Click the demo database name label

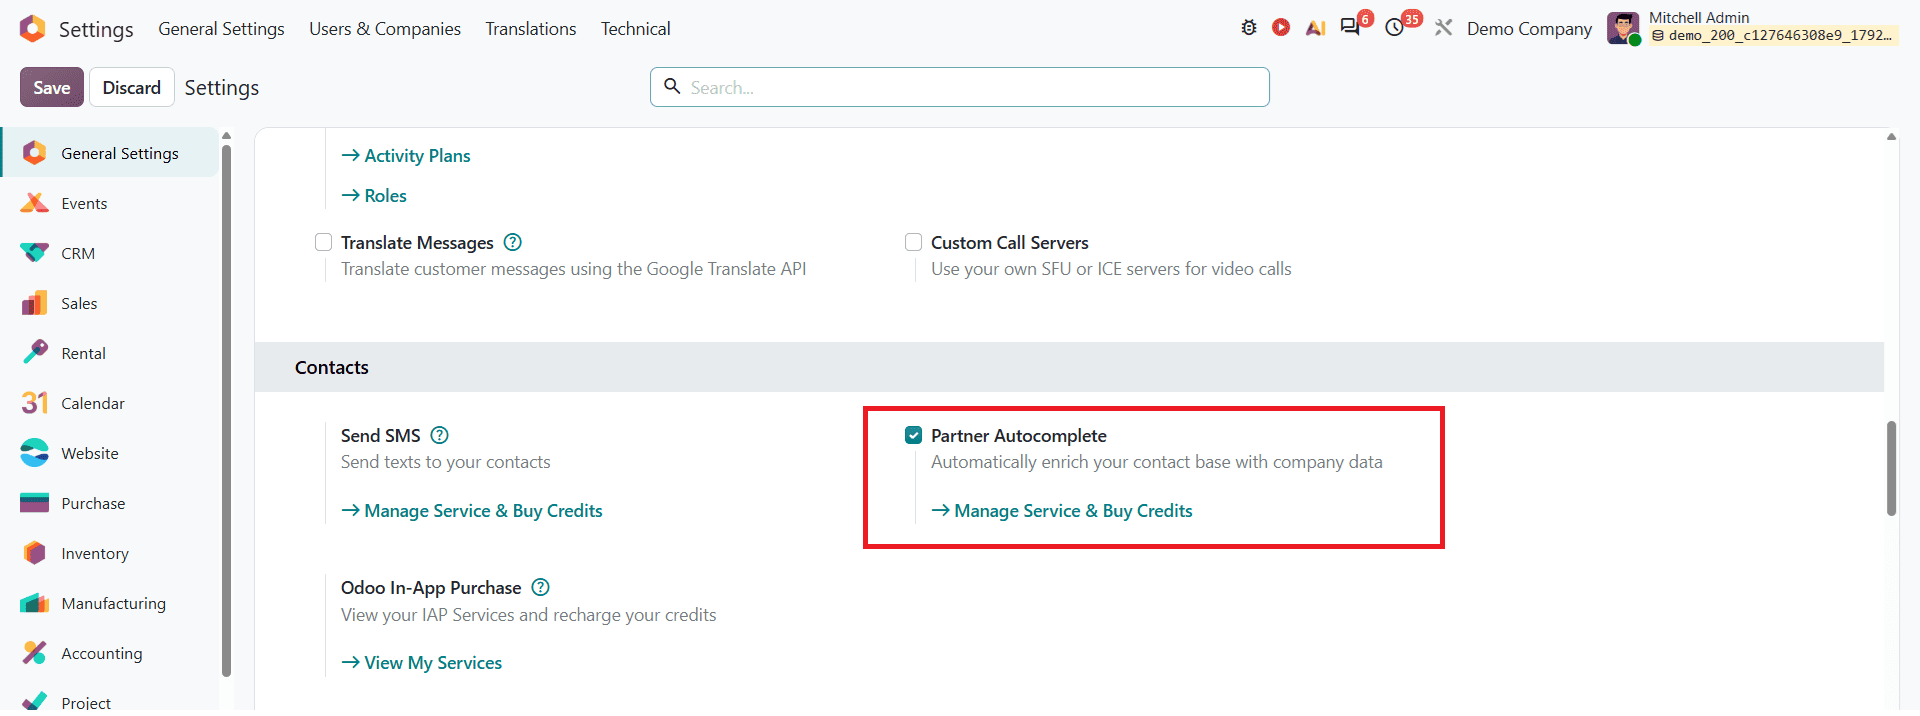(1772, 36)
